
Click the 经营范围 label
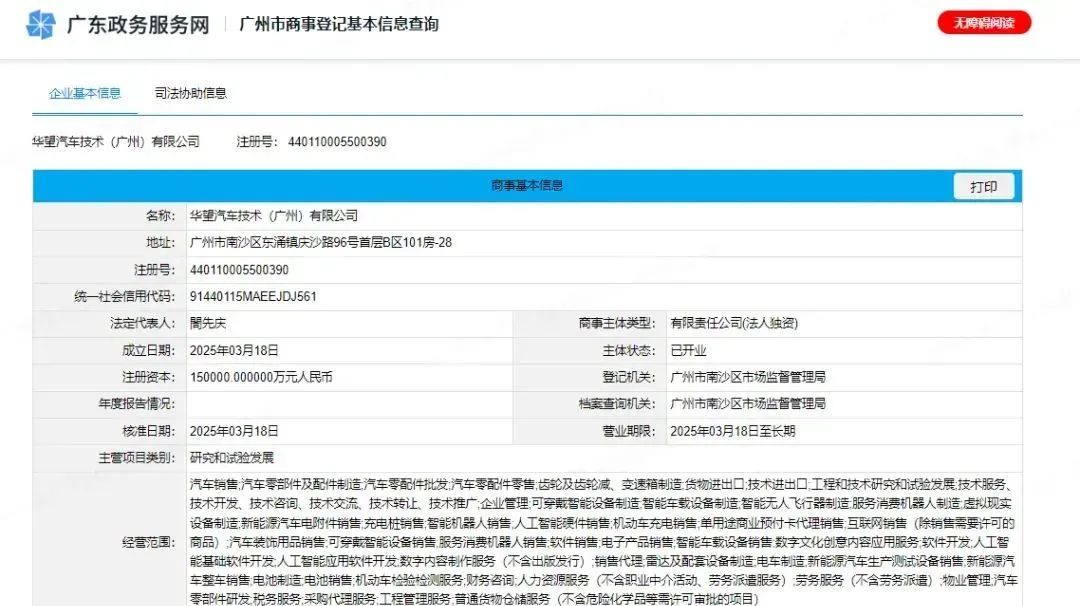[x=148, y=543]
